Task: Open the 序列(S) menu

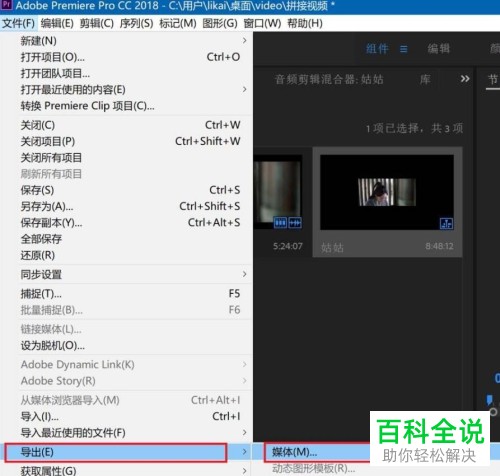Action: [x=136, y=23]
